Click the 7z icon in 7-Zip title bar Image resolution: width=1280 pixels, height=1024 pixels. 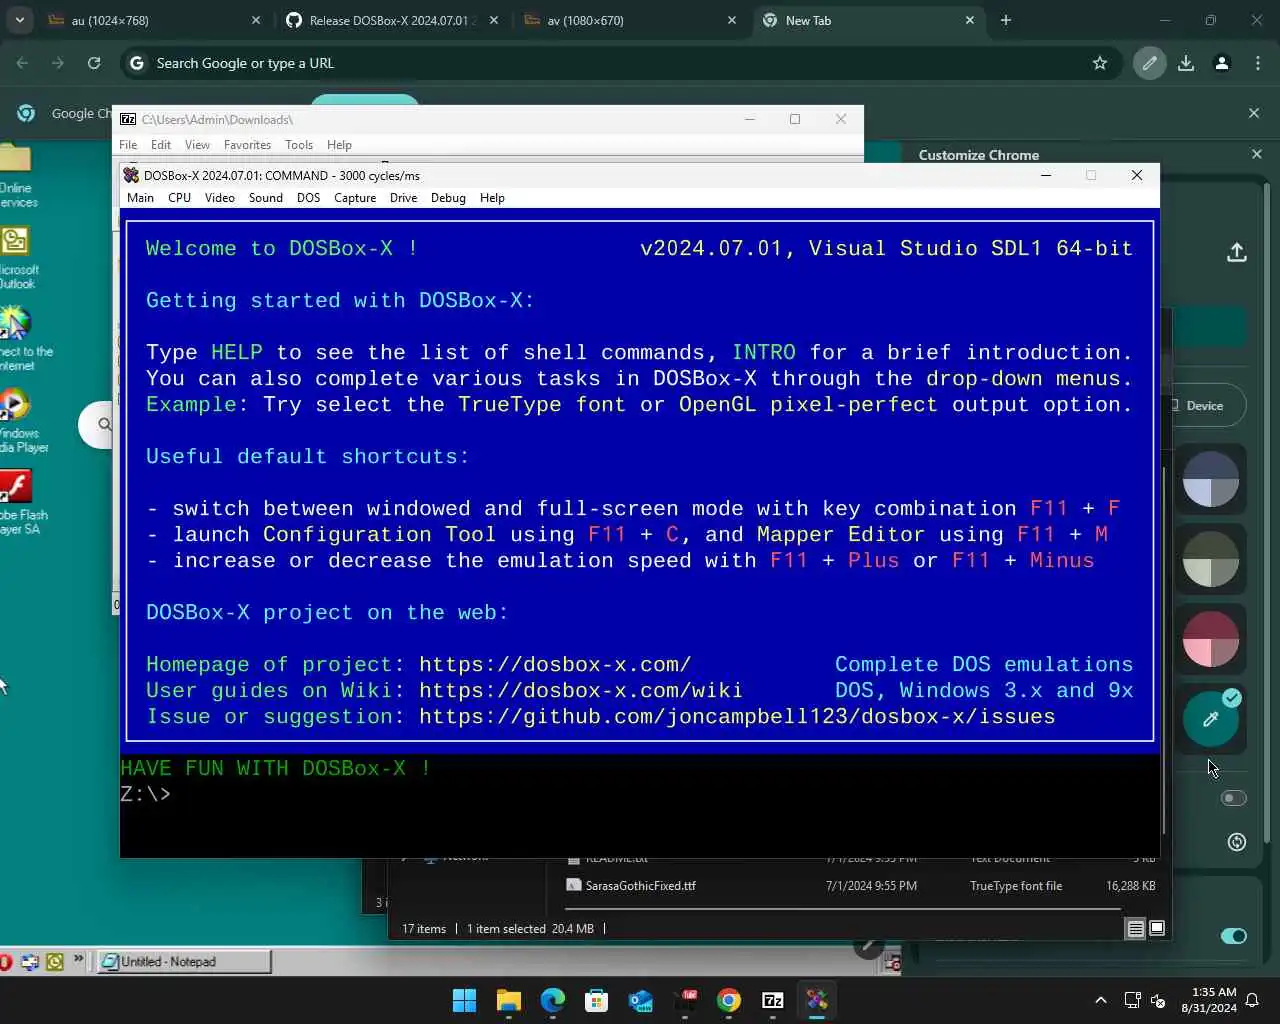pyautogui.click(x=128, y=119)
